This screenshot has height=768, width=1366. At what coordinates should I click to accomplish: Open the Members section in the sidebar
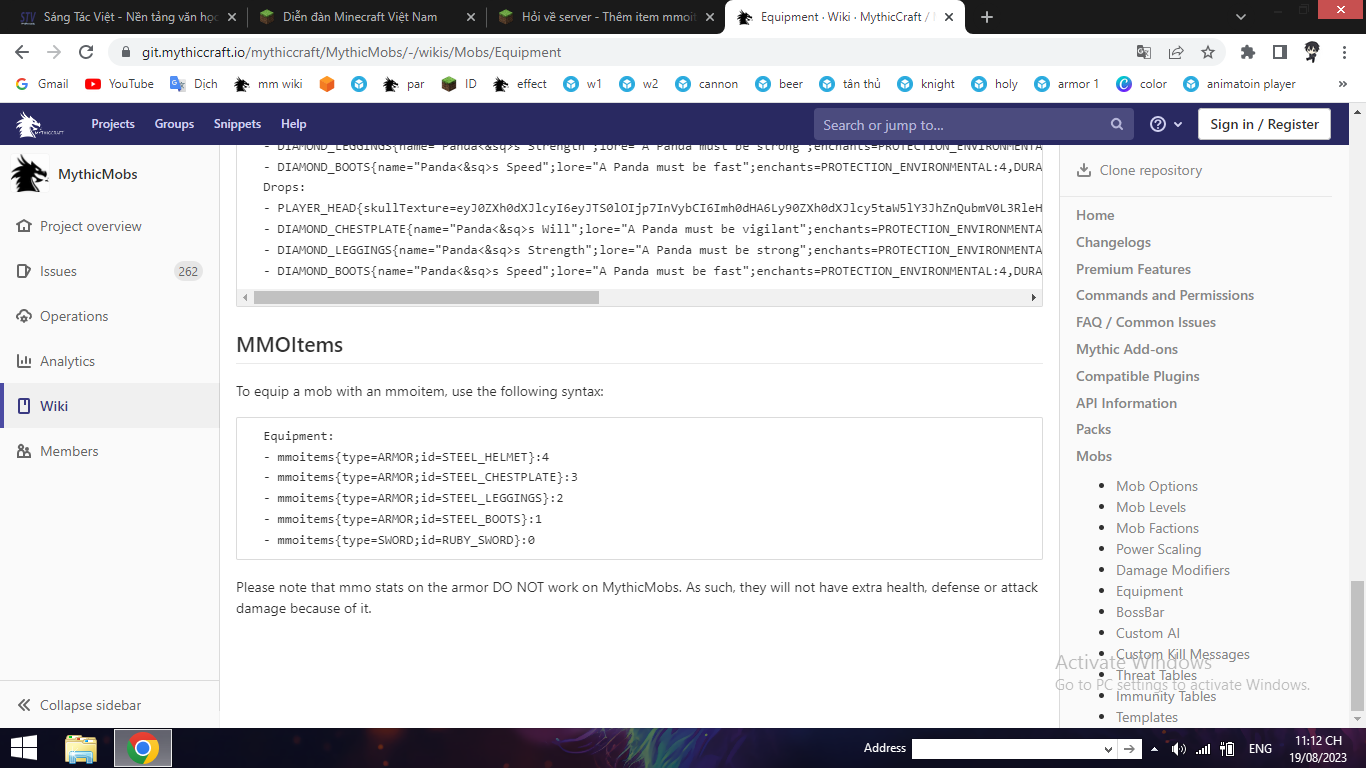click(x=69, y=451)
